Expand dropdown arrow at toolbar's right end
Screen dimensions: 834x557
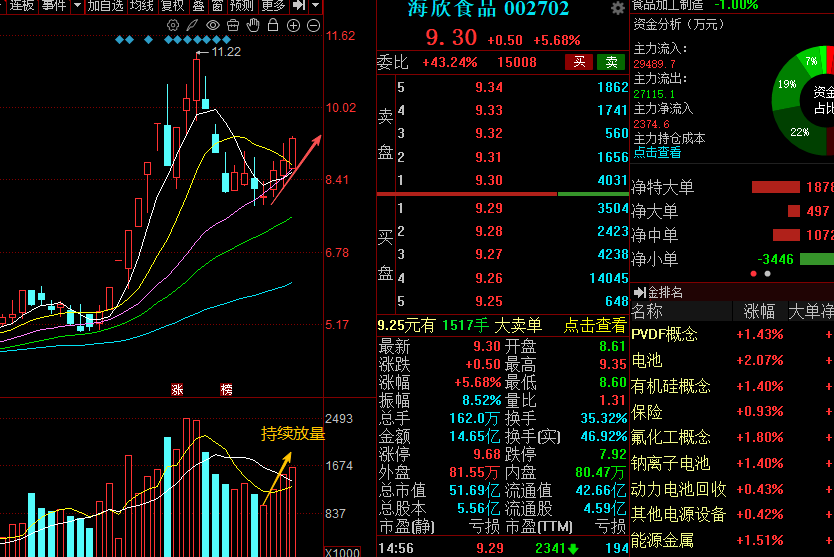(316, 5)
